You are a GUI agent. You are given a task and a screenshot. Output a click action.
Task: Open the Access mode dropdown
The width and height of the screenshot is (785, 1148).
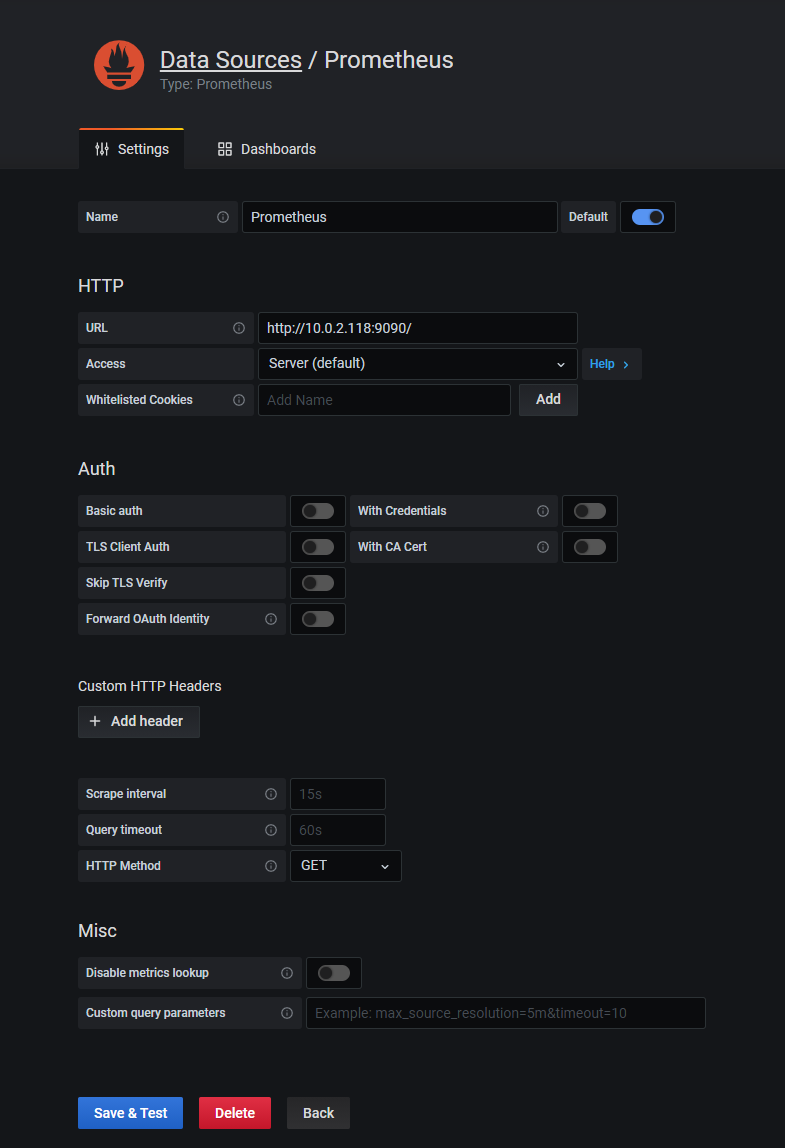(417, 364)
